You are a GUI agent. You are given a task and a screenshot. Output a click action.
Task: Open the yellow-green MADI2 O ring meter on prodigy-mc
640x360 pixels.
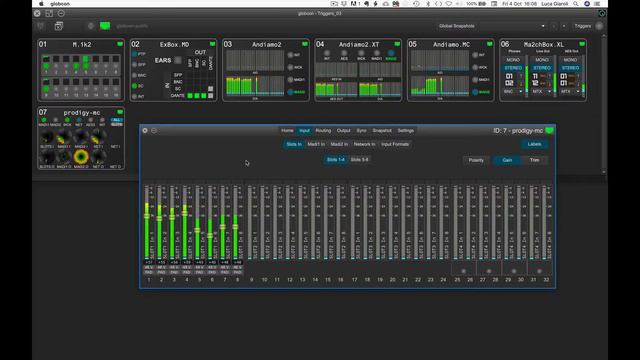pos(81,157)
